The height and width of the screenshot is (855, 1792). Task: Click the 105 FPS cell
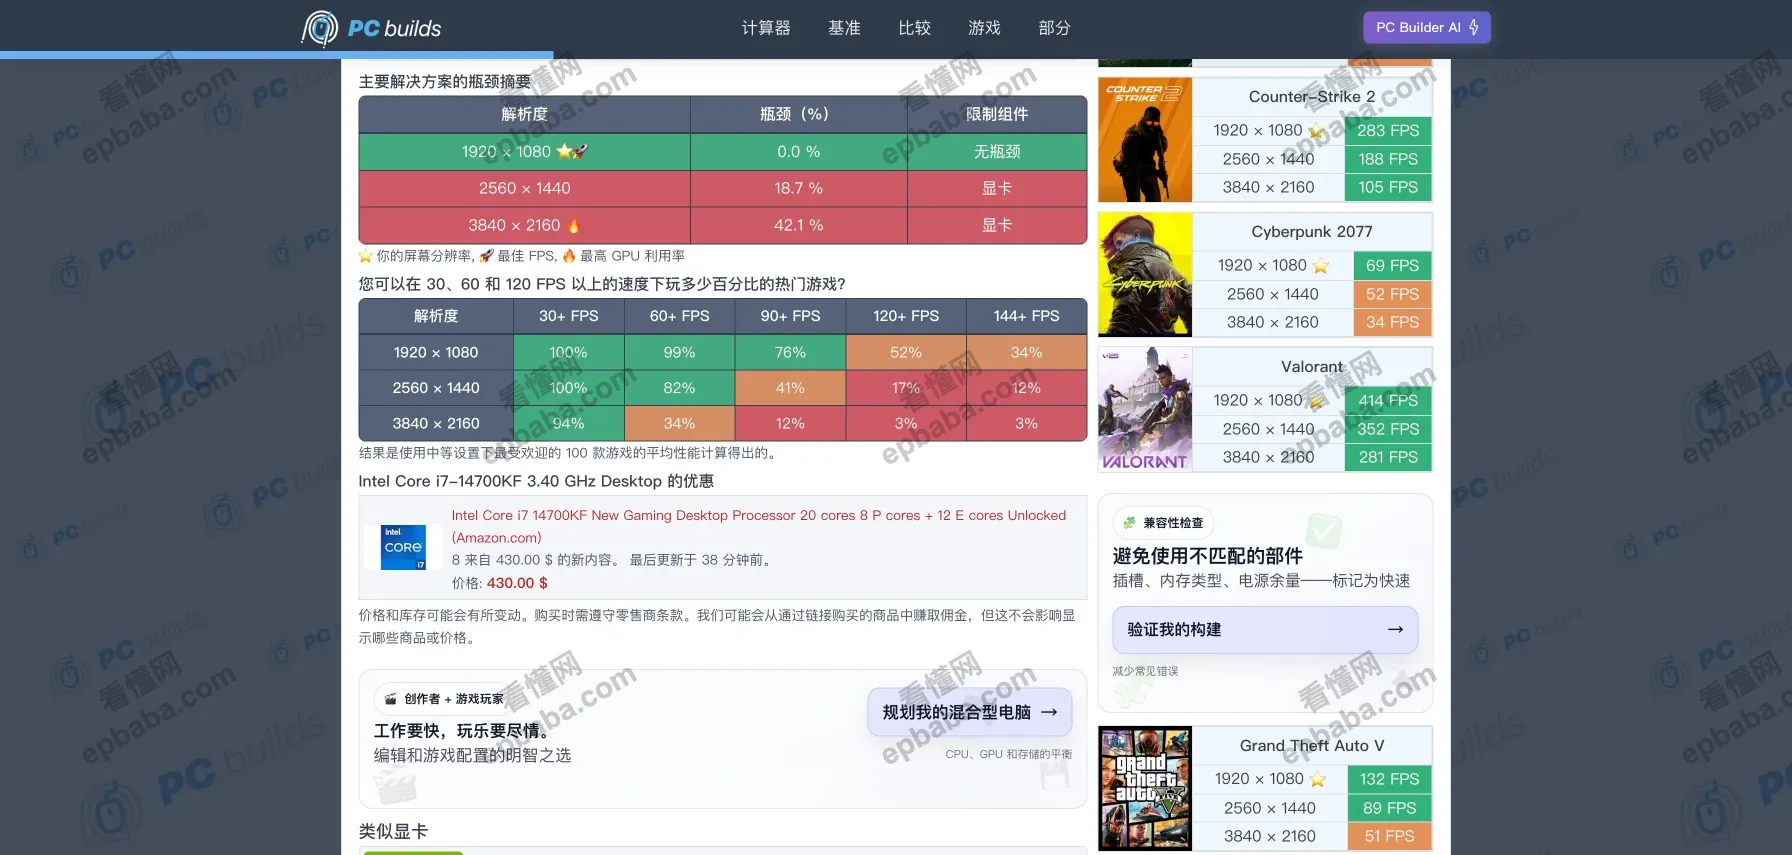coord(1388,187)
